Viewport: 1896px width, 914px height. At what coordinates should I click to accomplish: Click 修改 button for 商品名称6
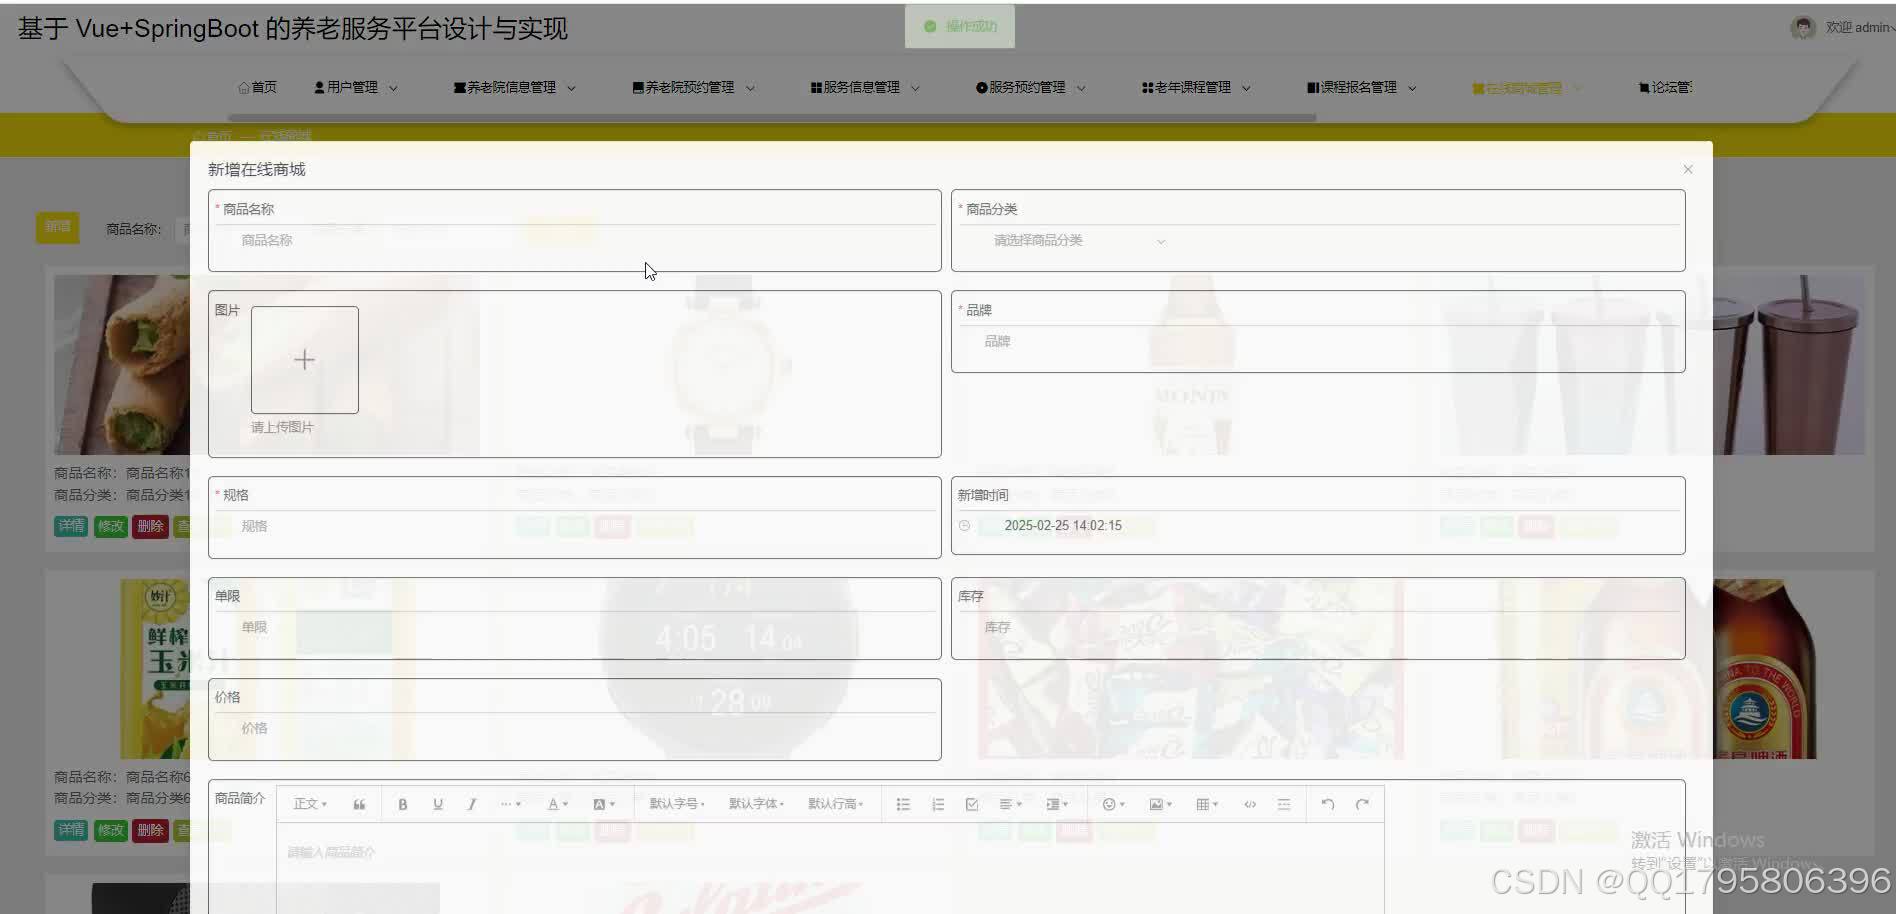[x=111, y=830]
